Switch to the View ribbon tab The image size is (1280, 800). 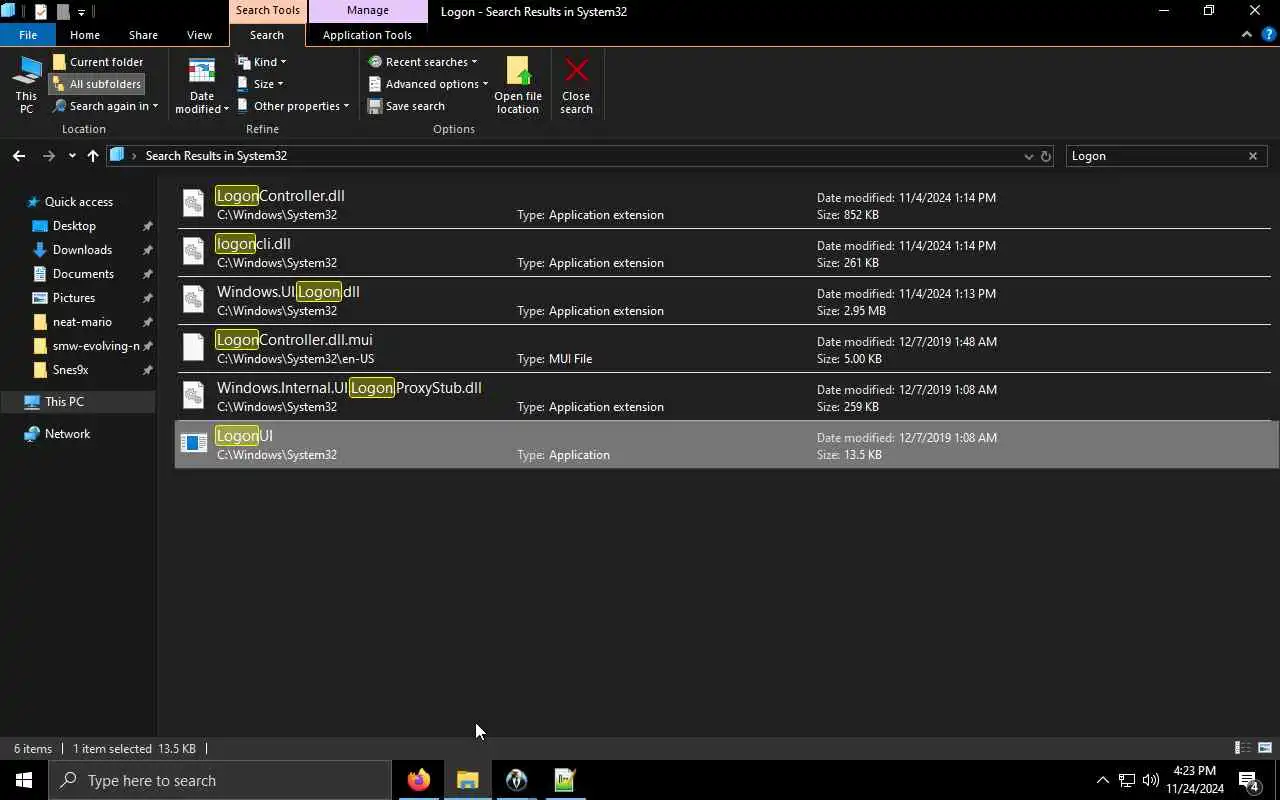pos(199,35)
